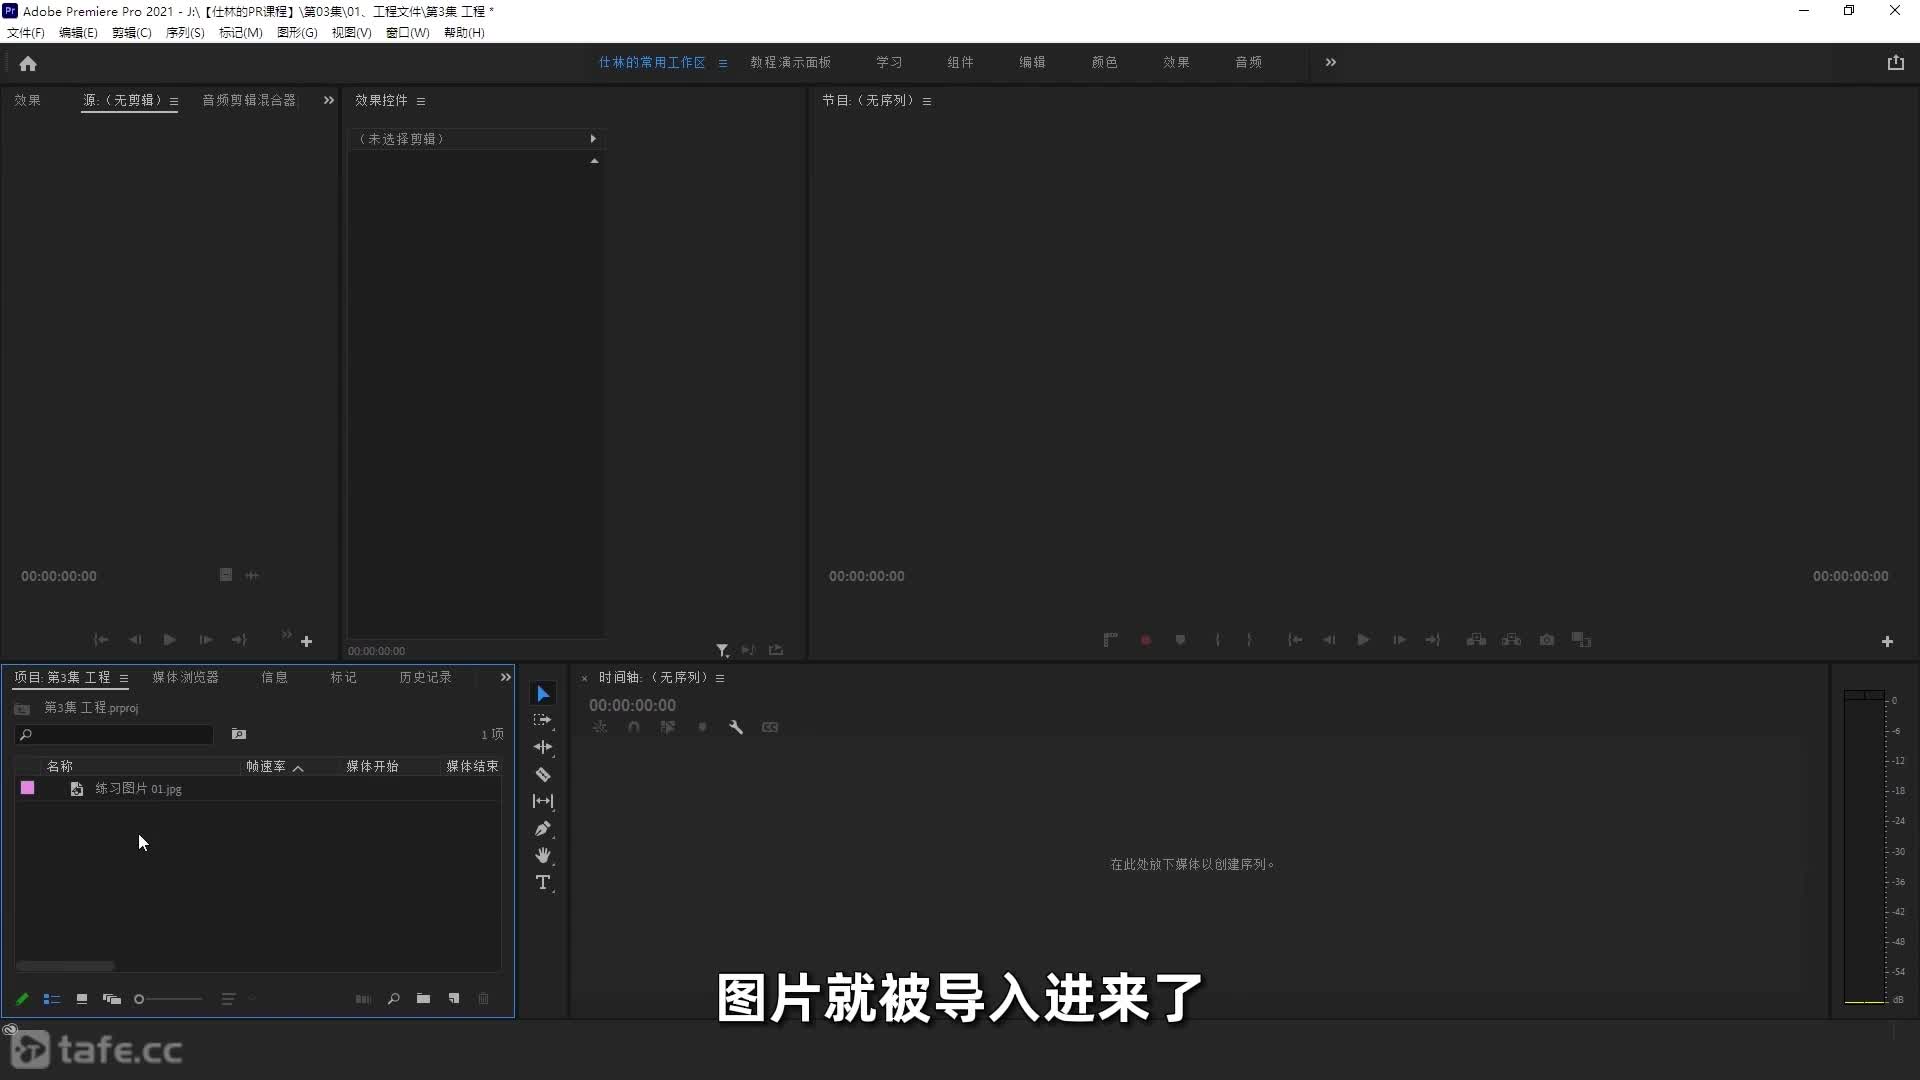
Task: Switch to 媒体浏览器 tab
Action: point(185,677)
